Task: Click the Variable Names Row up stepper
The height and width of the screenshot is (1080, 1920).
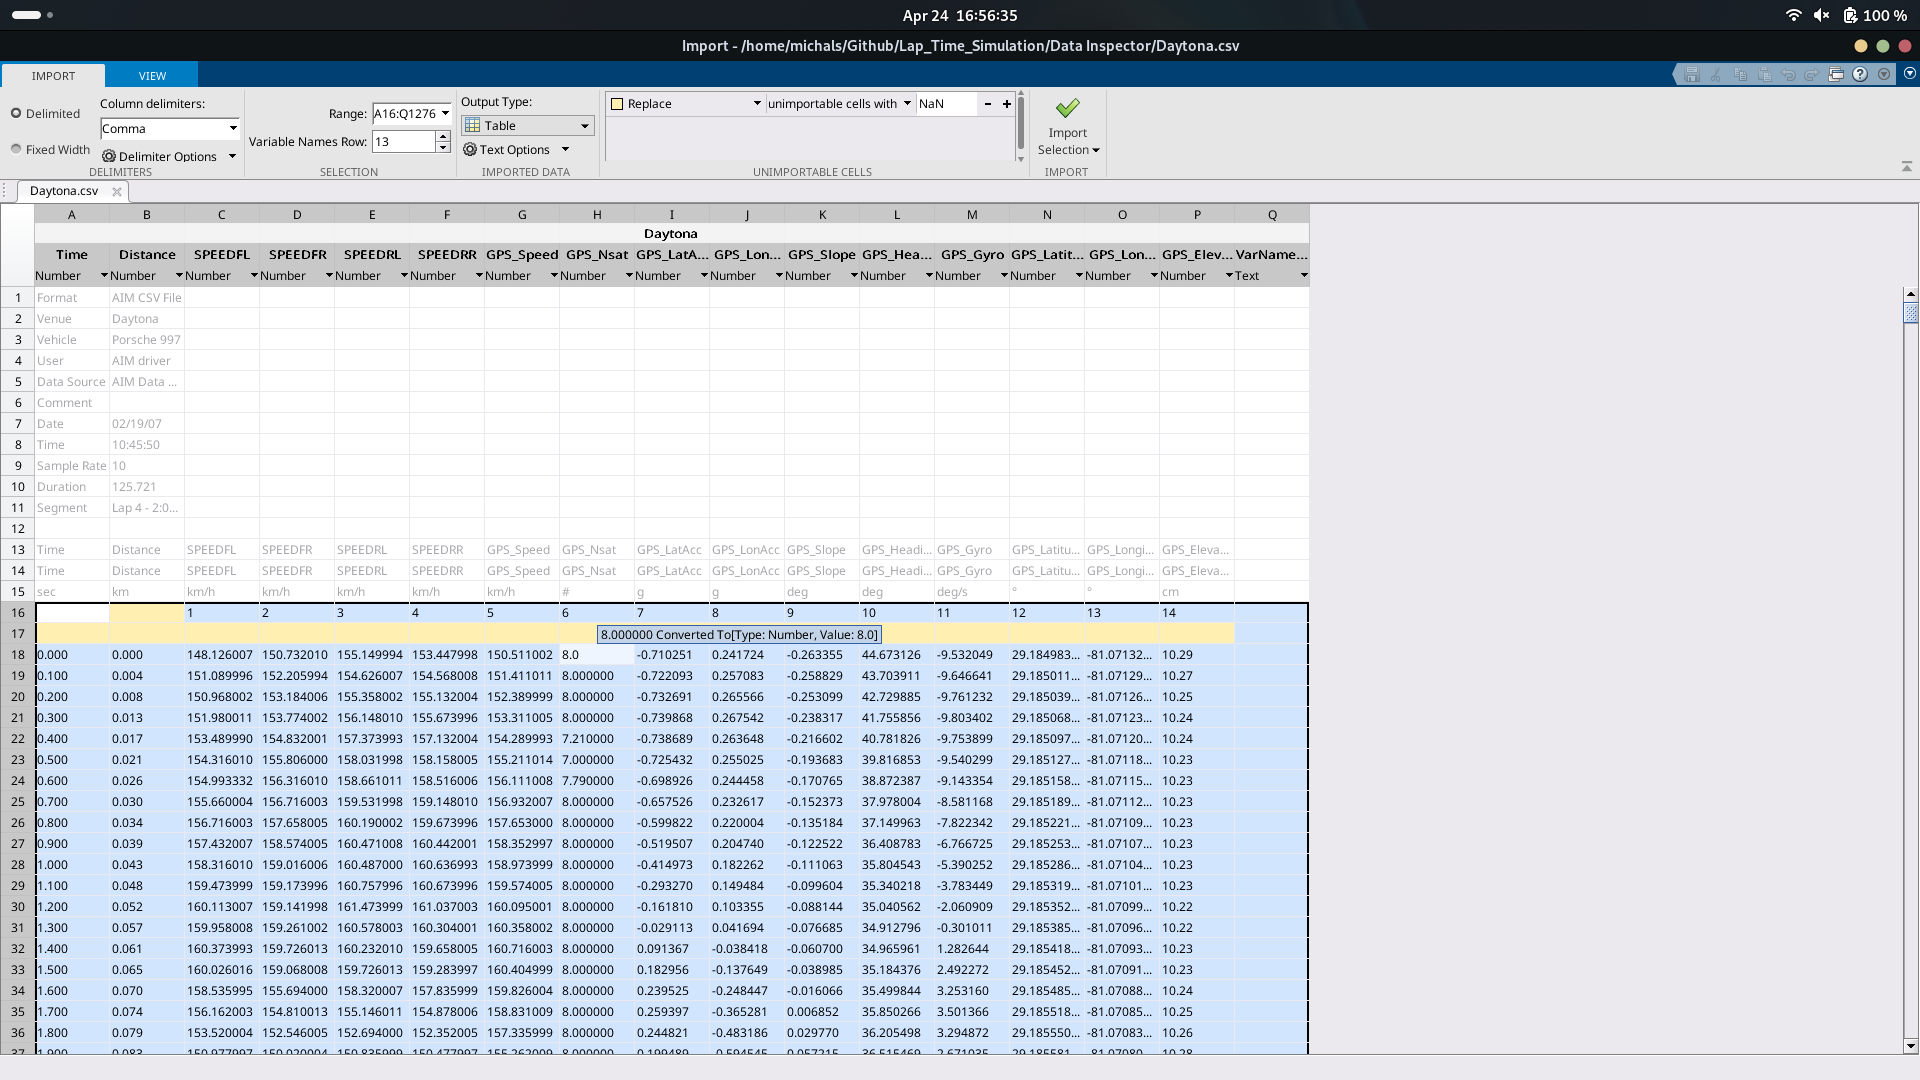Action: 444,136
